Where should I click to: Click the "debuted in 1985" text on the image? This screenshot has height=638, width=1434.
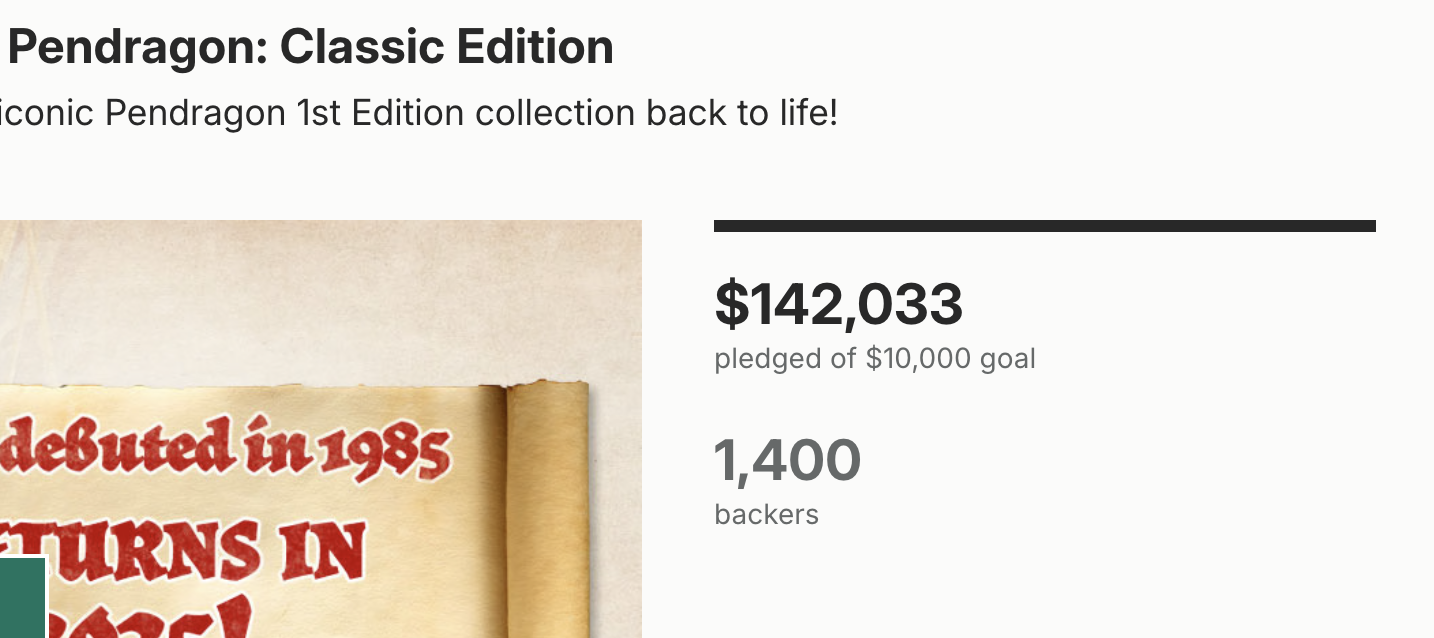click(x=222, y=450)
